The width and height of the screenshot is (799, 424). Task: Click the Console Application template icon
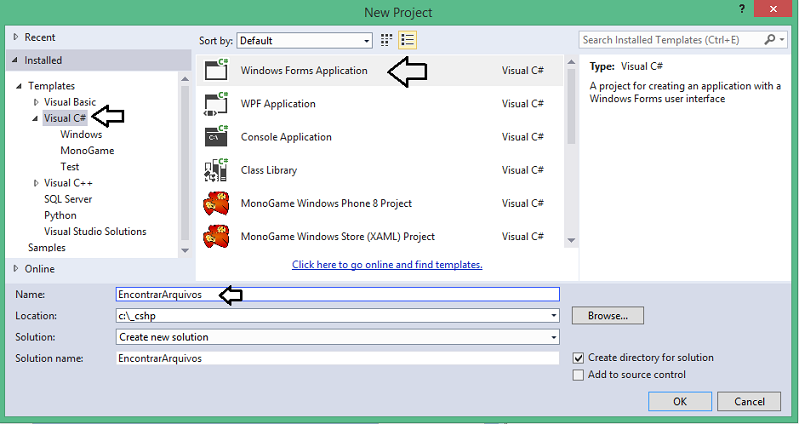point(216,137)
